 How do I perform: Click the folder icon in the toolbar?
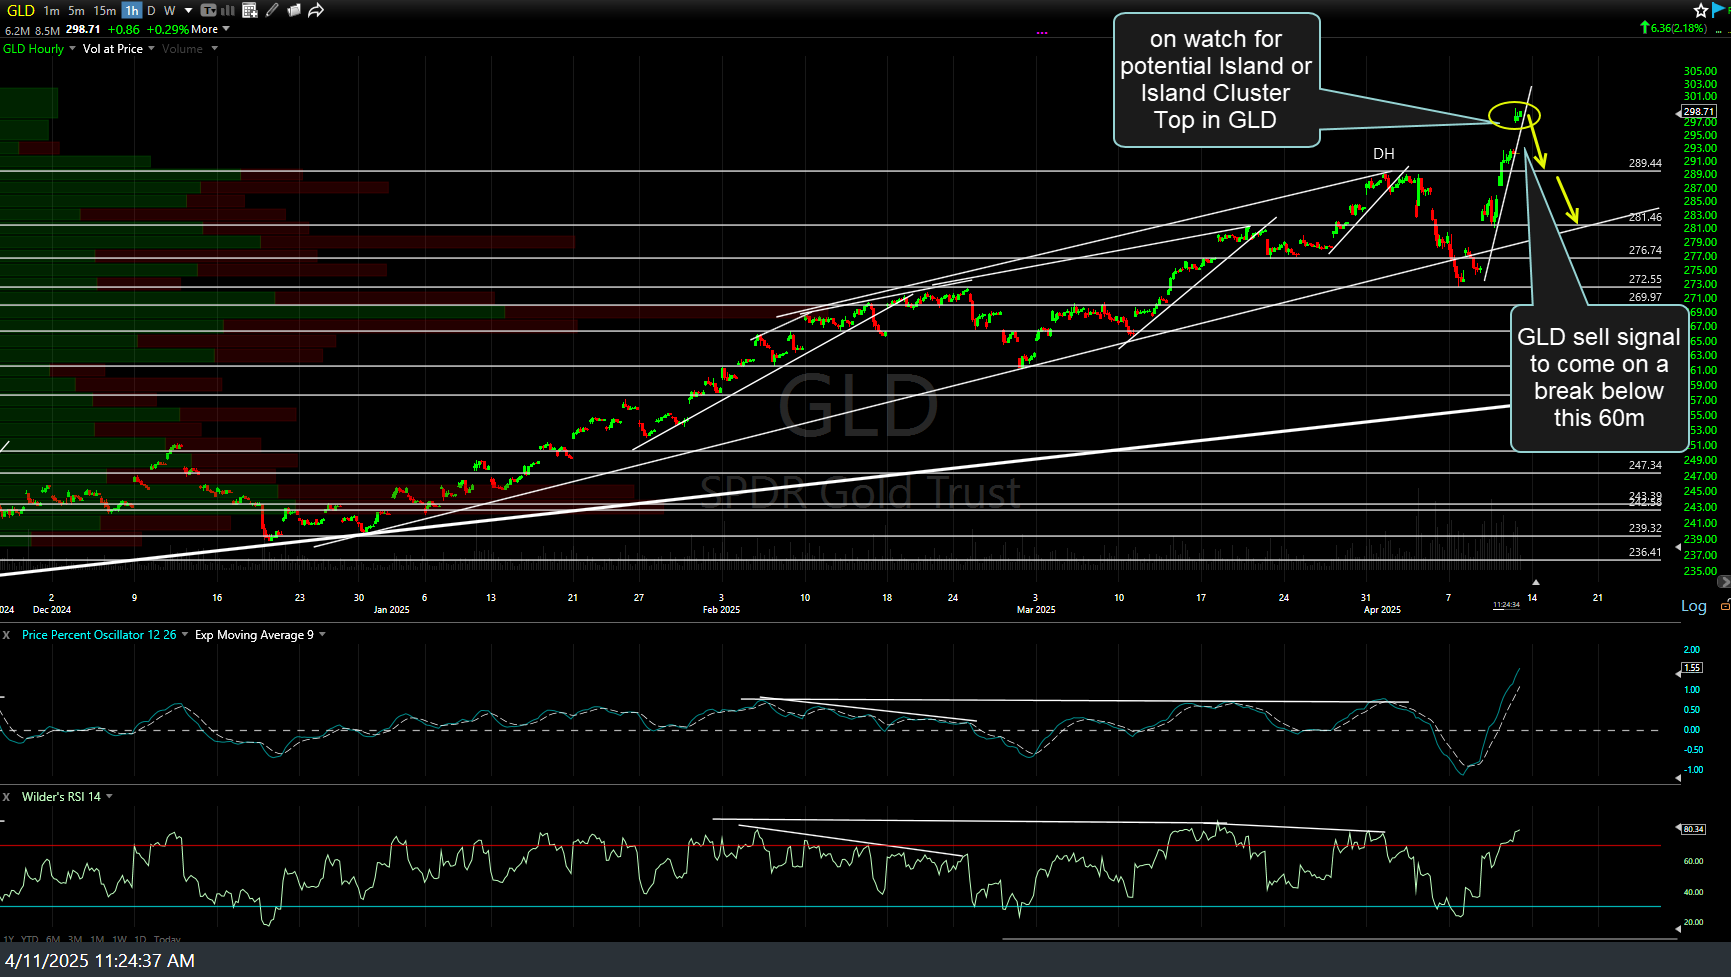tap(295, 10)
